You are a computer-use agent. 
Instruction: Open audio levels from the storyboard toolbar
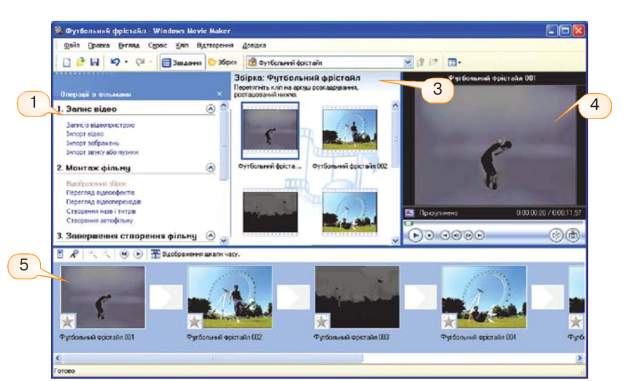(60, 254)
